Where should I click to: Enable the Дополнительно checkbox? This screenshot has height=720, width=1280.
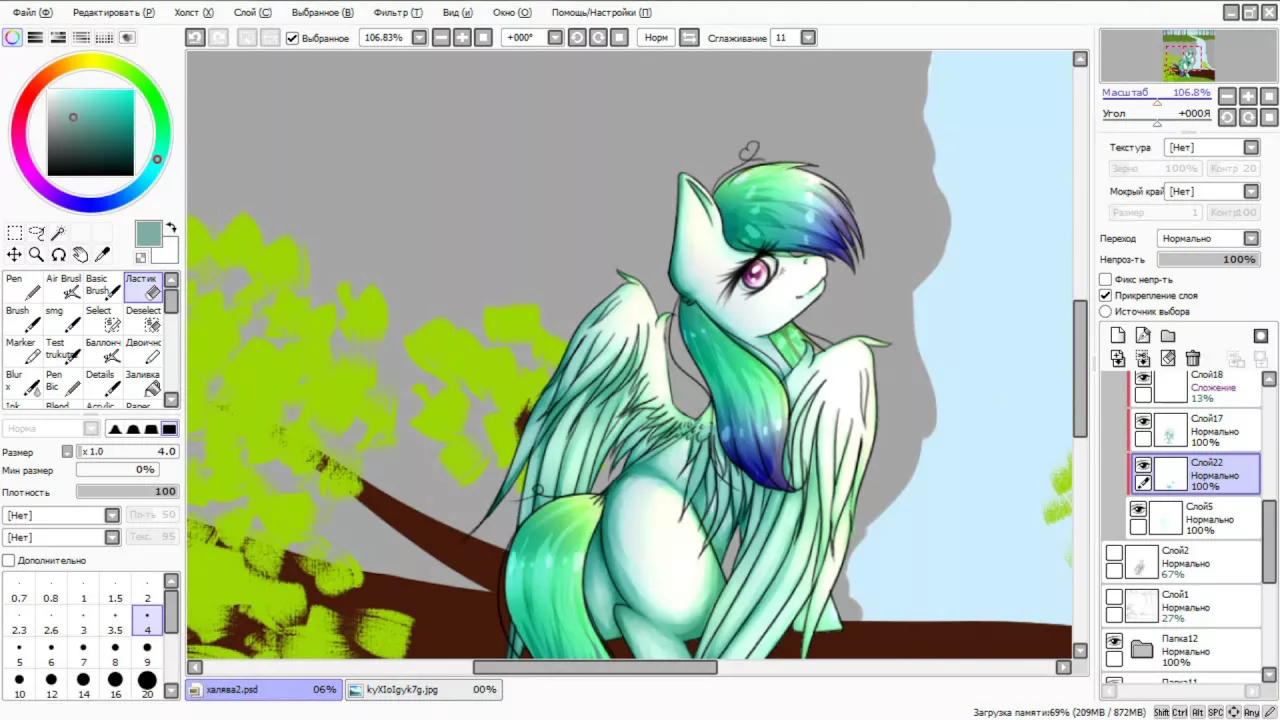(9, 561)
